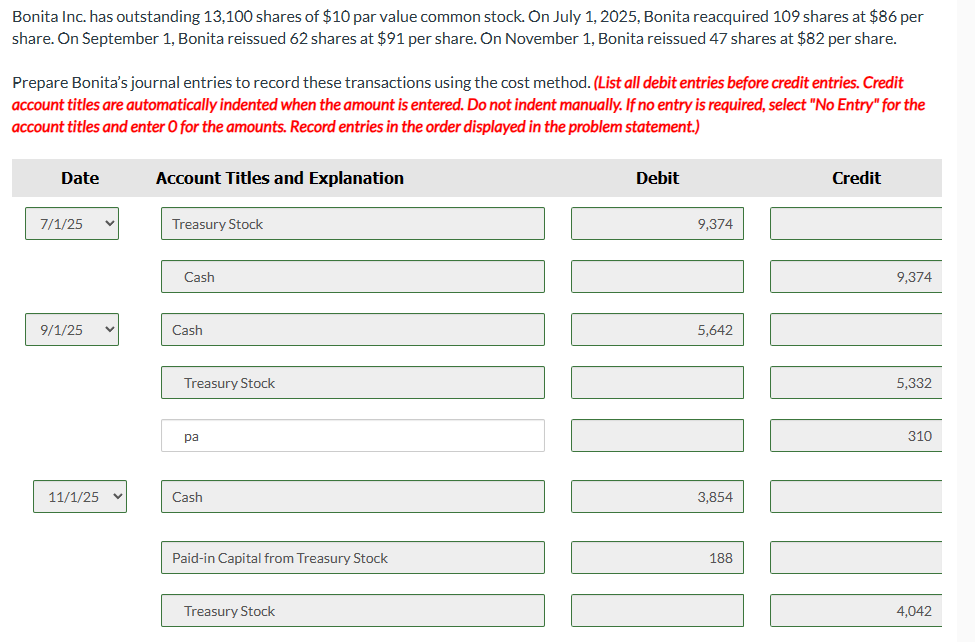Click the debit field showing 188
Viewport: 975px width, 642px height.
[657, 557]
